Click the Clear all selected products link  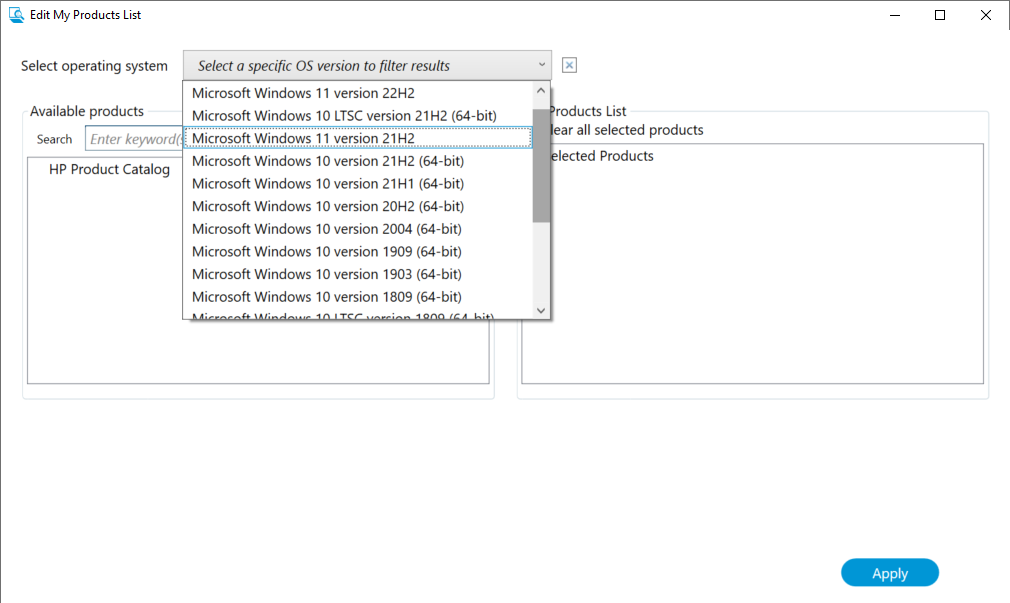626,129
